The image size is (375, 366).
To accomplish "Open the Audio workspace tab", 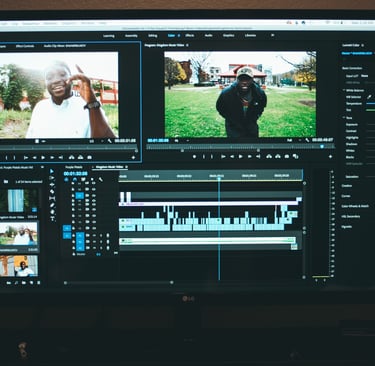I will tap(209, 35).
